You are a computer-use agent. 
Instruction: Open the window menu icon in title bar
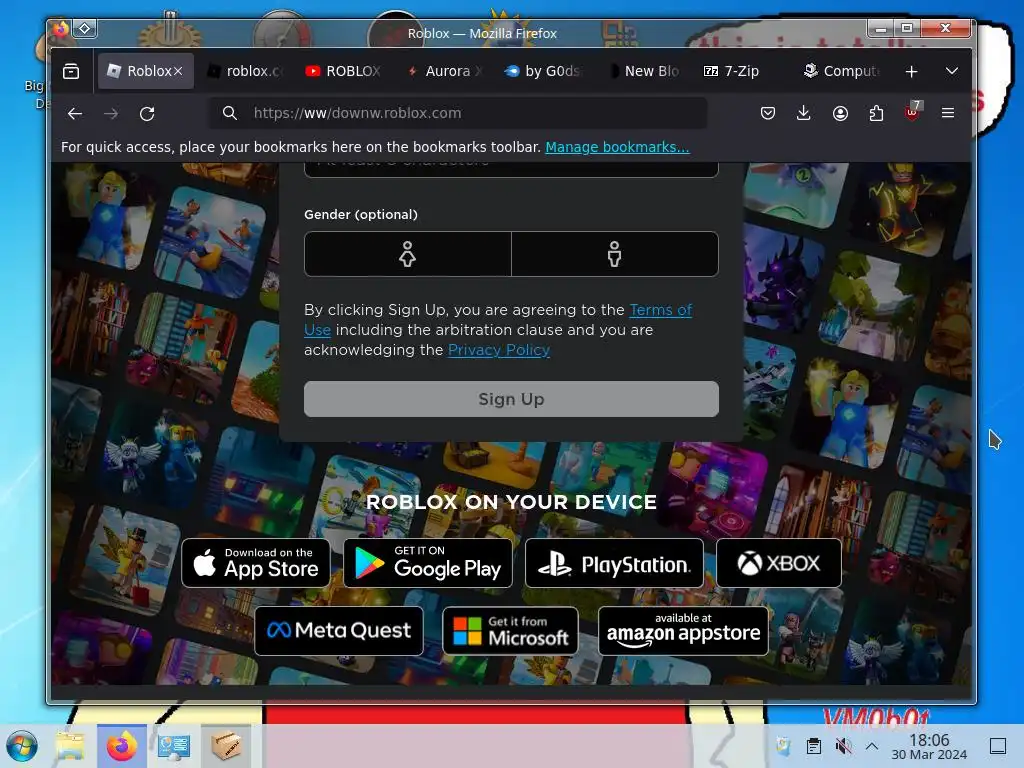(61, 28)
